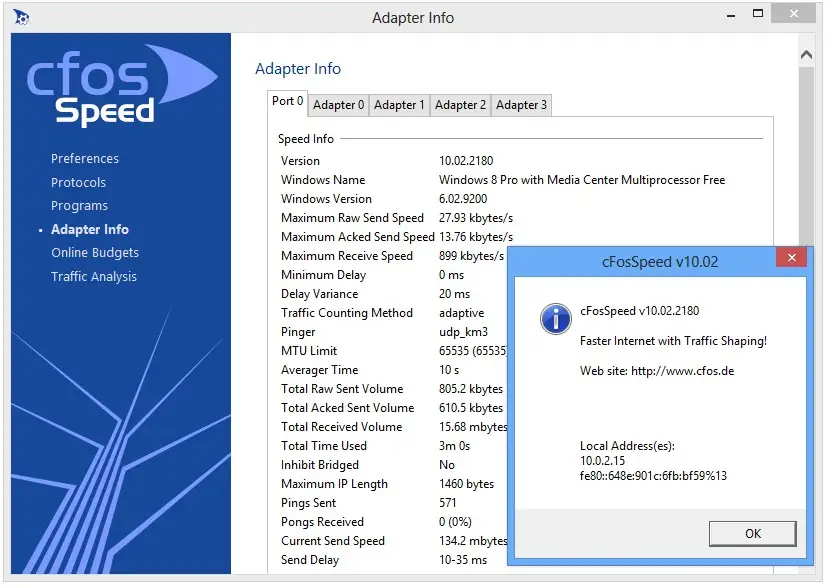Click the IPv6 address fe80::648e:901c:6fb:bf59%13

(653, 476)
